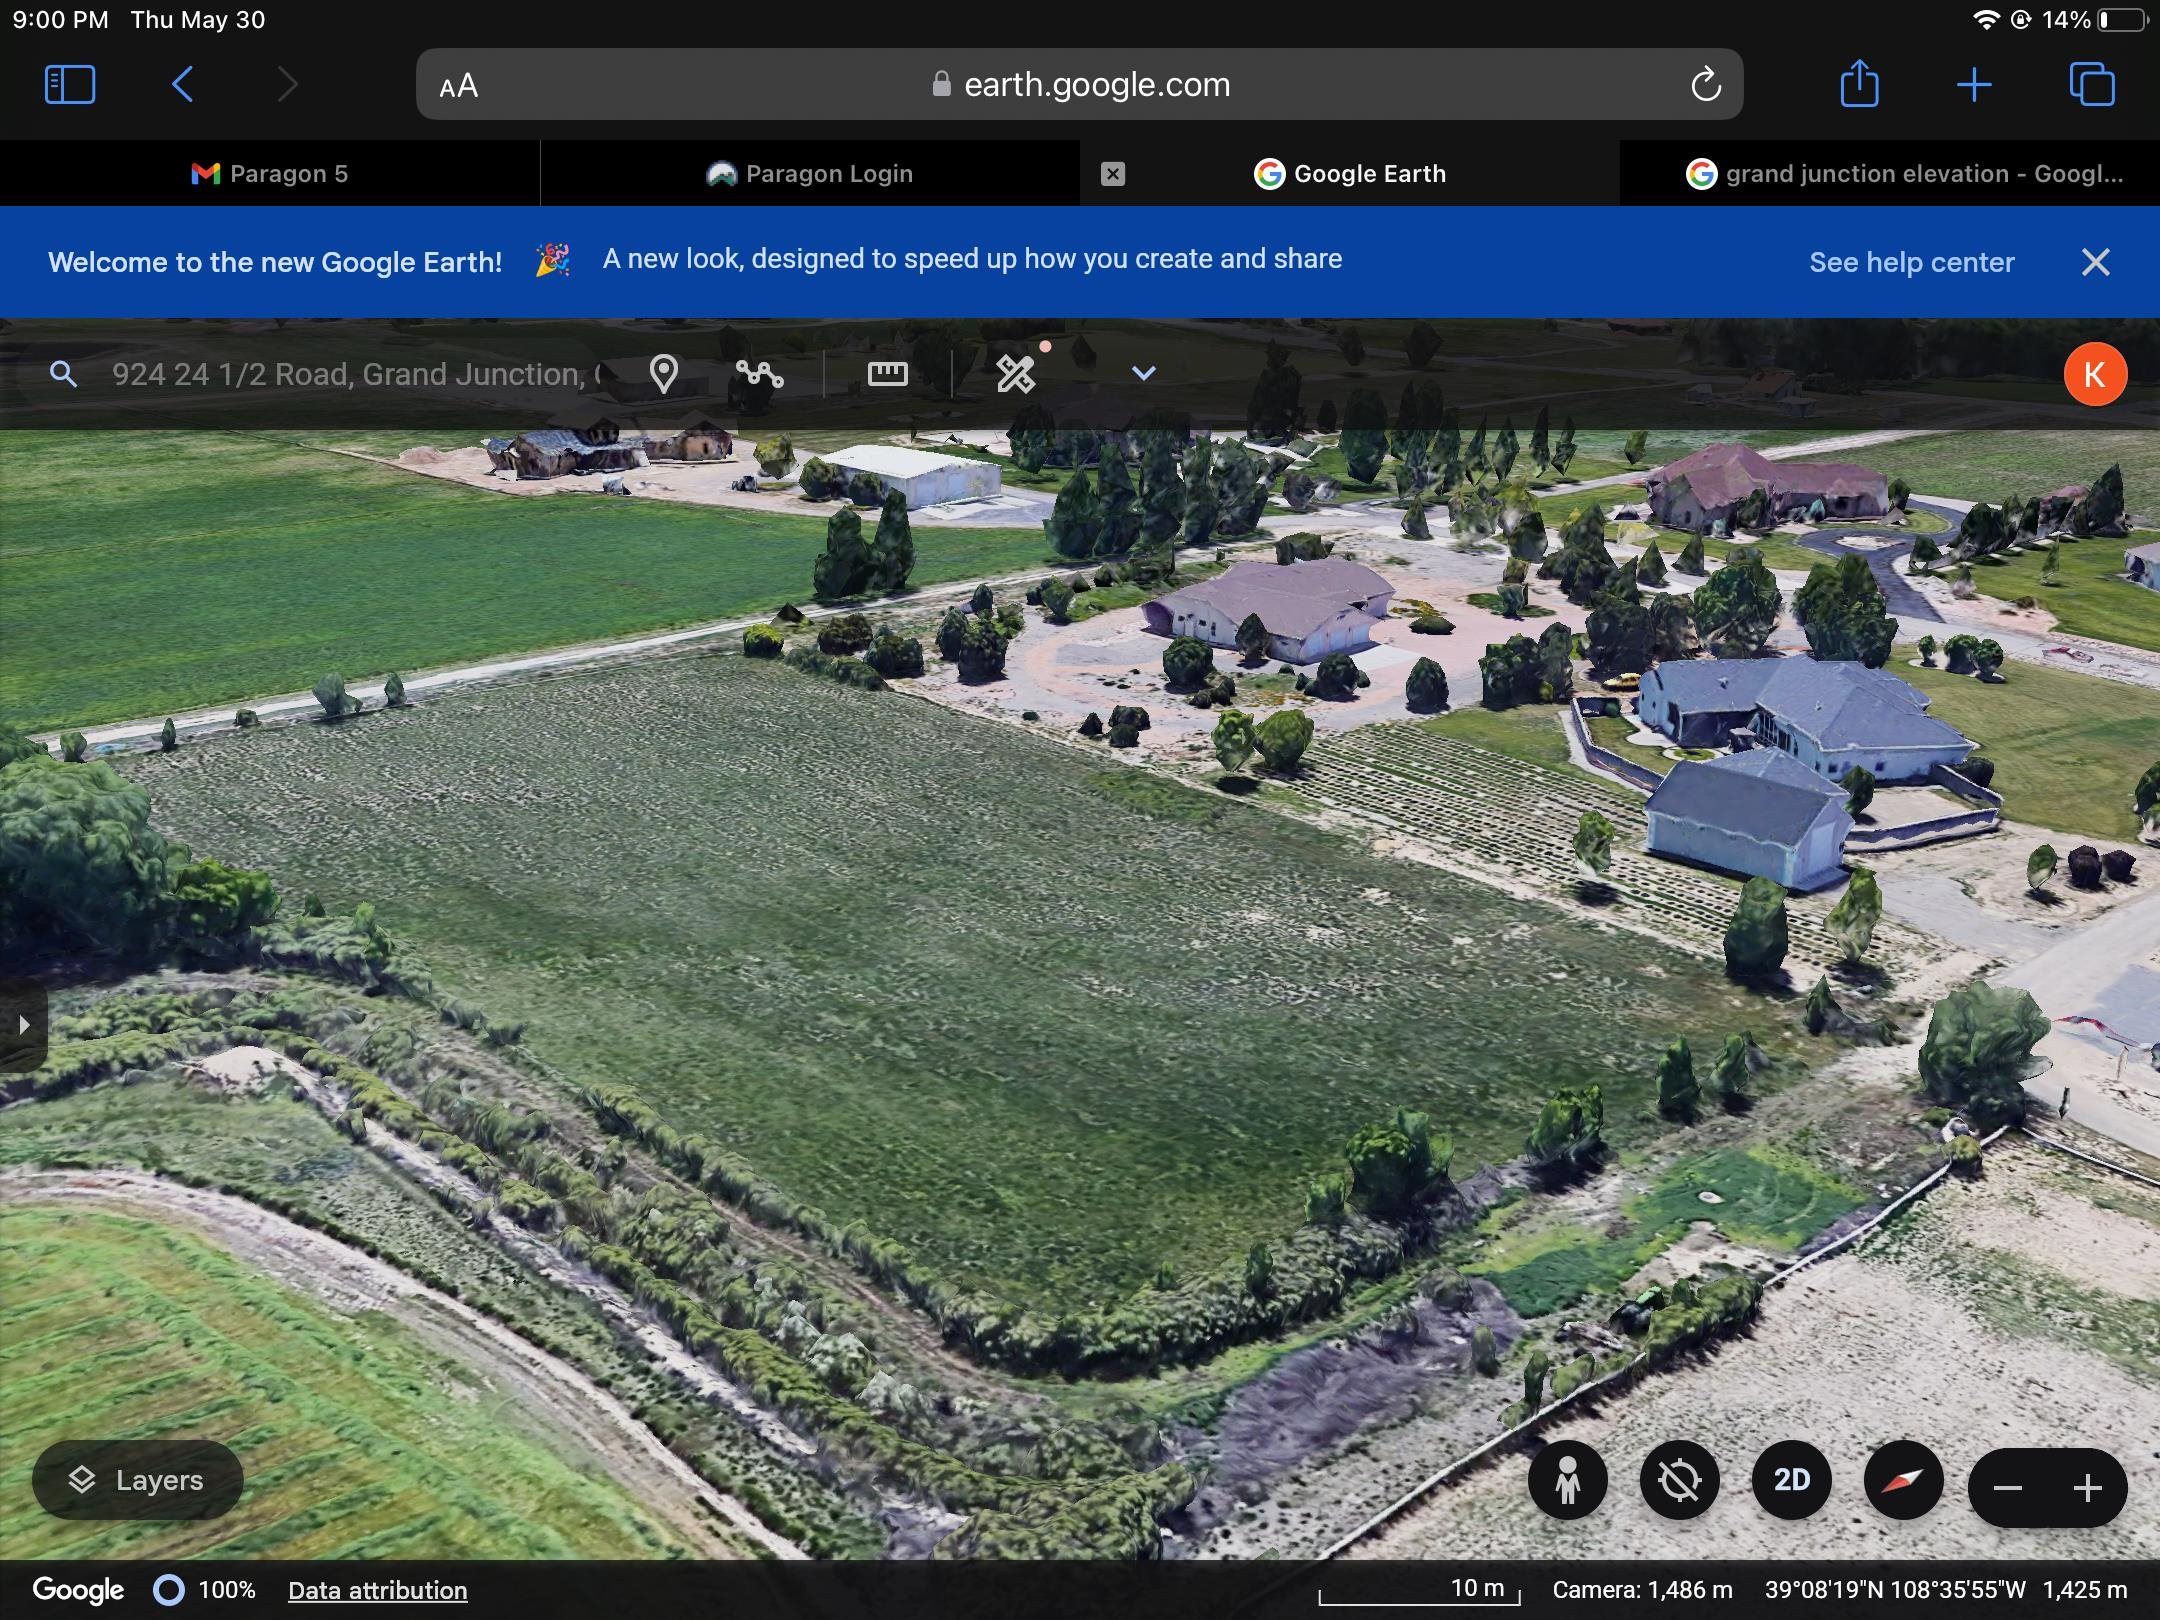Open the Layers button
This screenshot has width=2160, height=1620.
(138, 1480)
